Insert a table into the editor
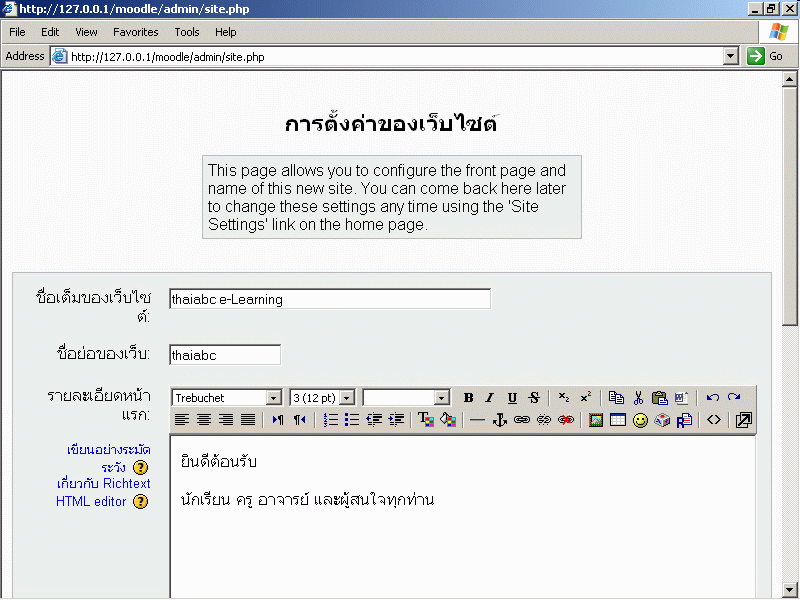 618,420
